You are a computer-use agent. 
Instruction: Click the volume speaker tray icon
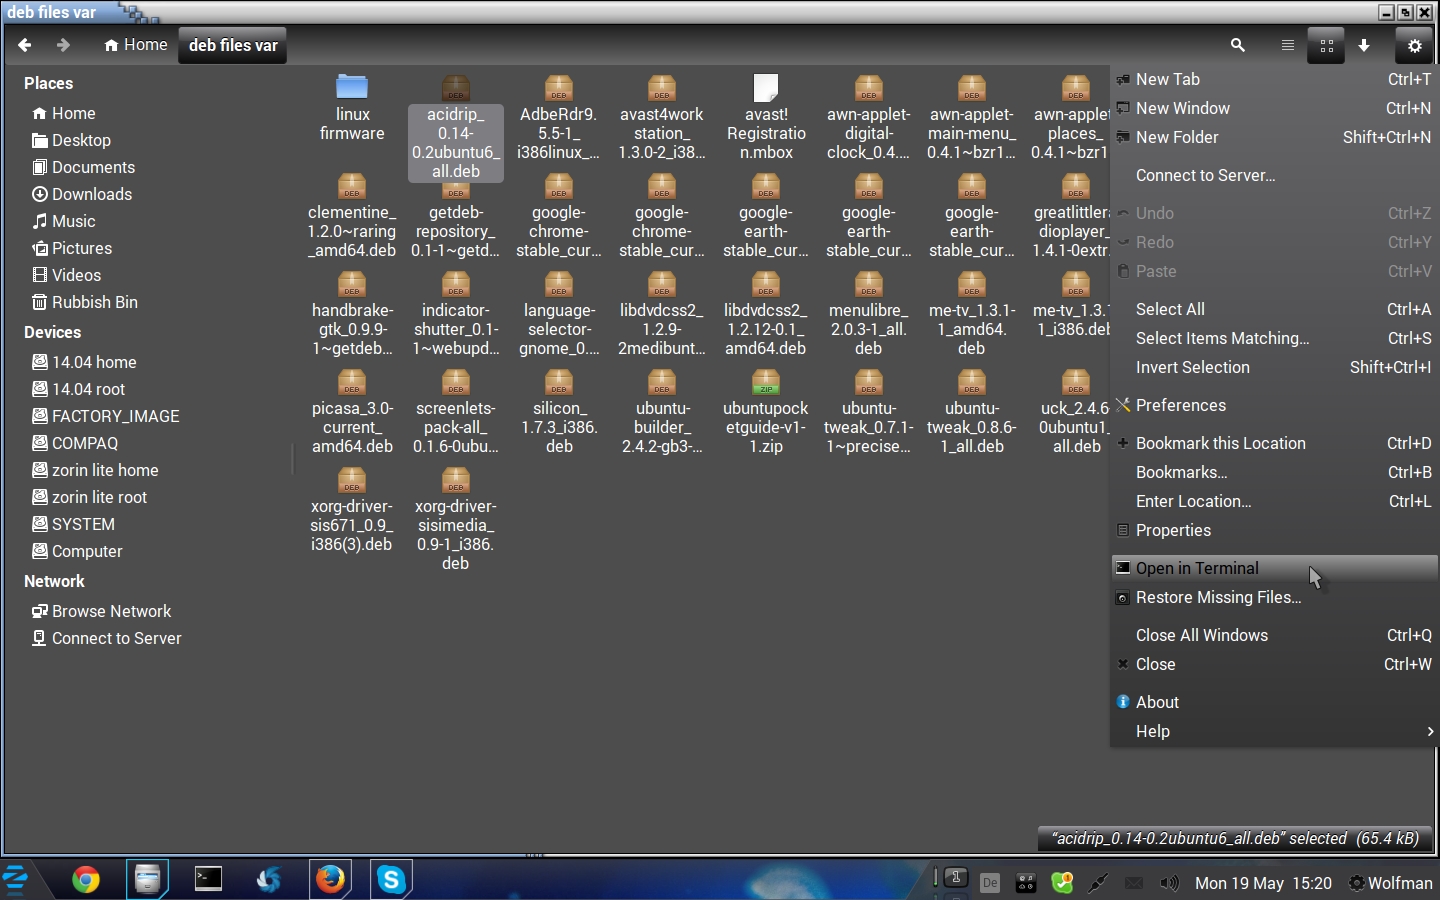coord(1168,883)
